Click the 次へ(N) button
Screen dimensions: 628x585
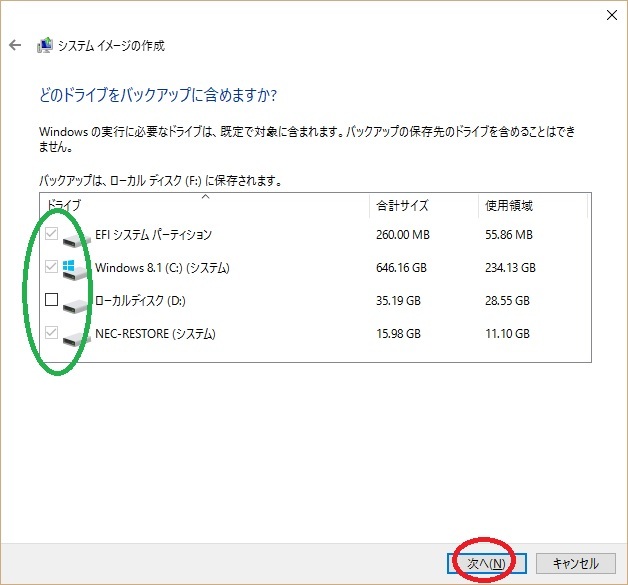(486, 563)
